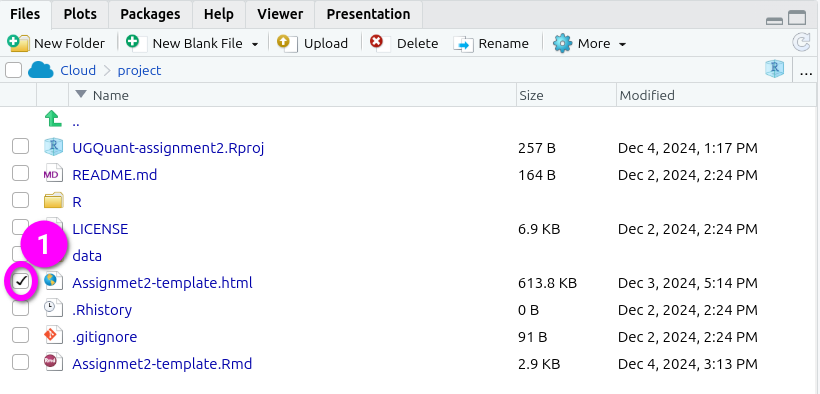Toggle the select-all checkbox next to Cloud

pyautogui.click(x=14, y=70)
